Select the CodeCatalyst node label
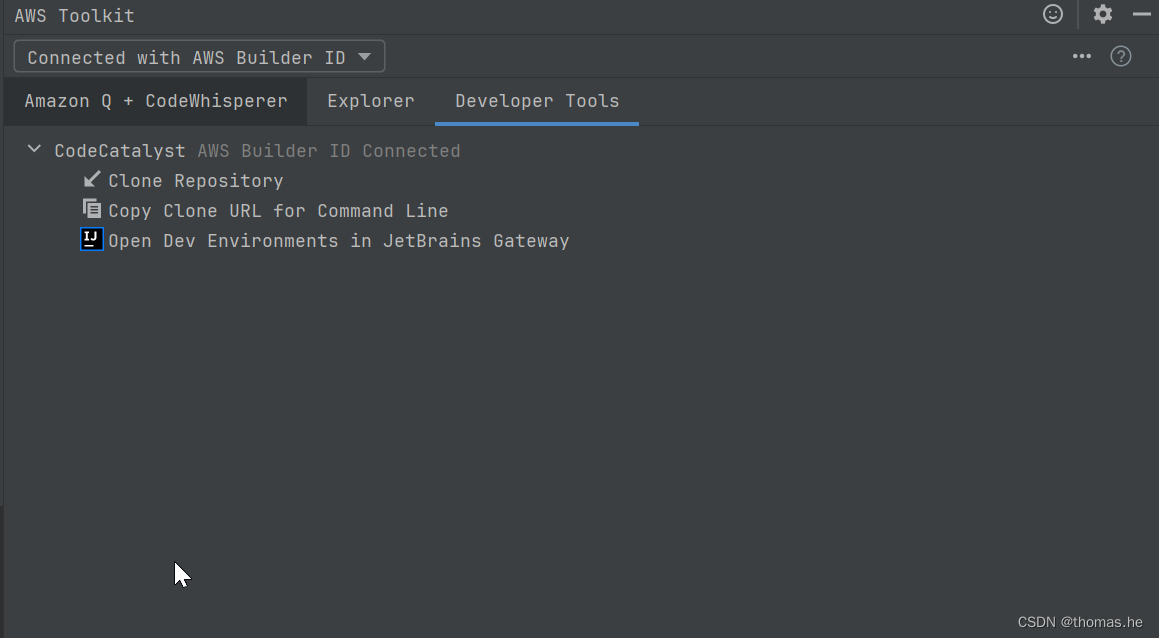The width and height of the screenshot is (1159, 638). (120, 151)
